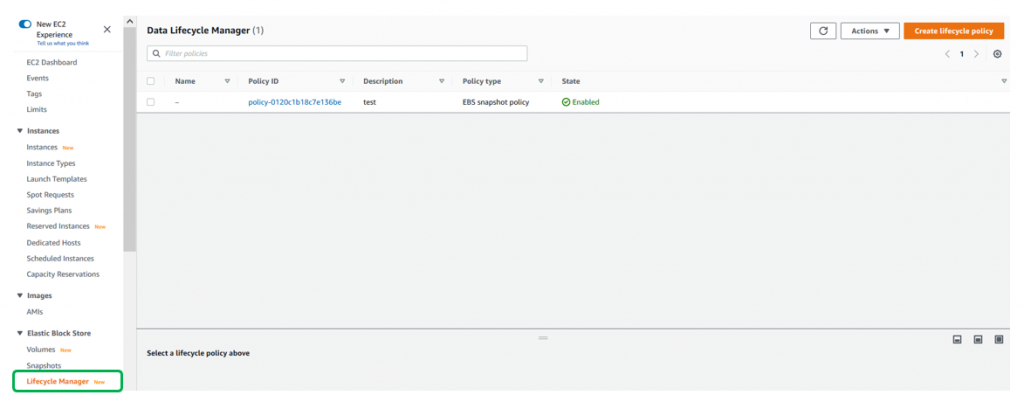This screenshot has height=402, width=1024.
Task: Open Capacity Reservations in sidebar
Action: point(63,274)
